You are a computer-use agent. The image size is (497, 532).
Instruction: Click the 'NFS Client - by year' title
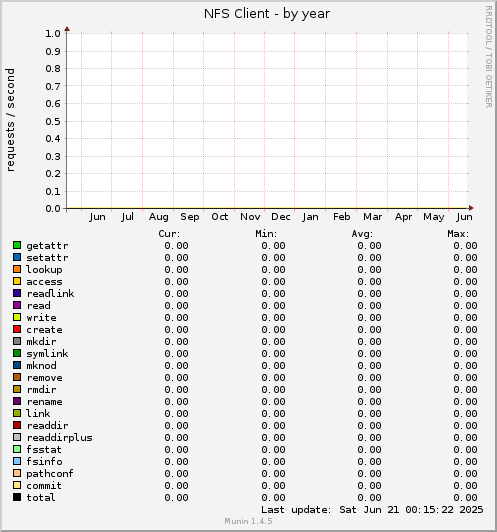coord(267,14)
